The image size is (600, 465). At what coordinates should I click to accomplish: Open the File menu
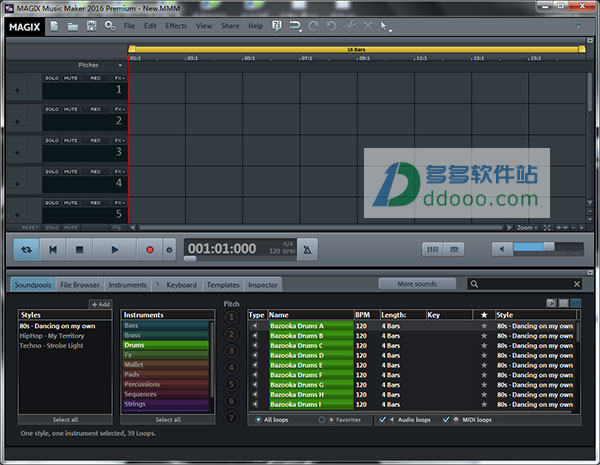pyautogui.click(x=129, y=26)
